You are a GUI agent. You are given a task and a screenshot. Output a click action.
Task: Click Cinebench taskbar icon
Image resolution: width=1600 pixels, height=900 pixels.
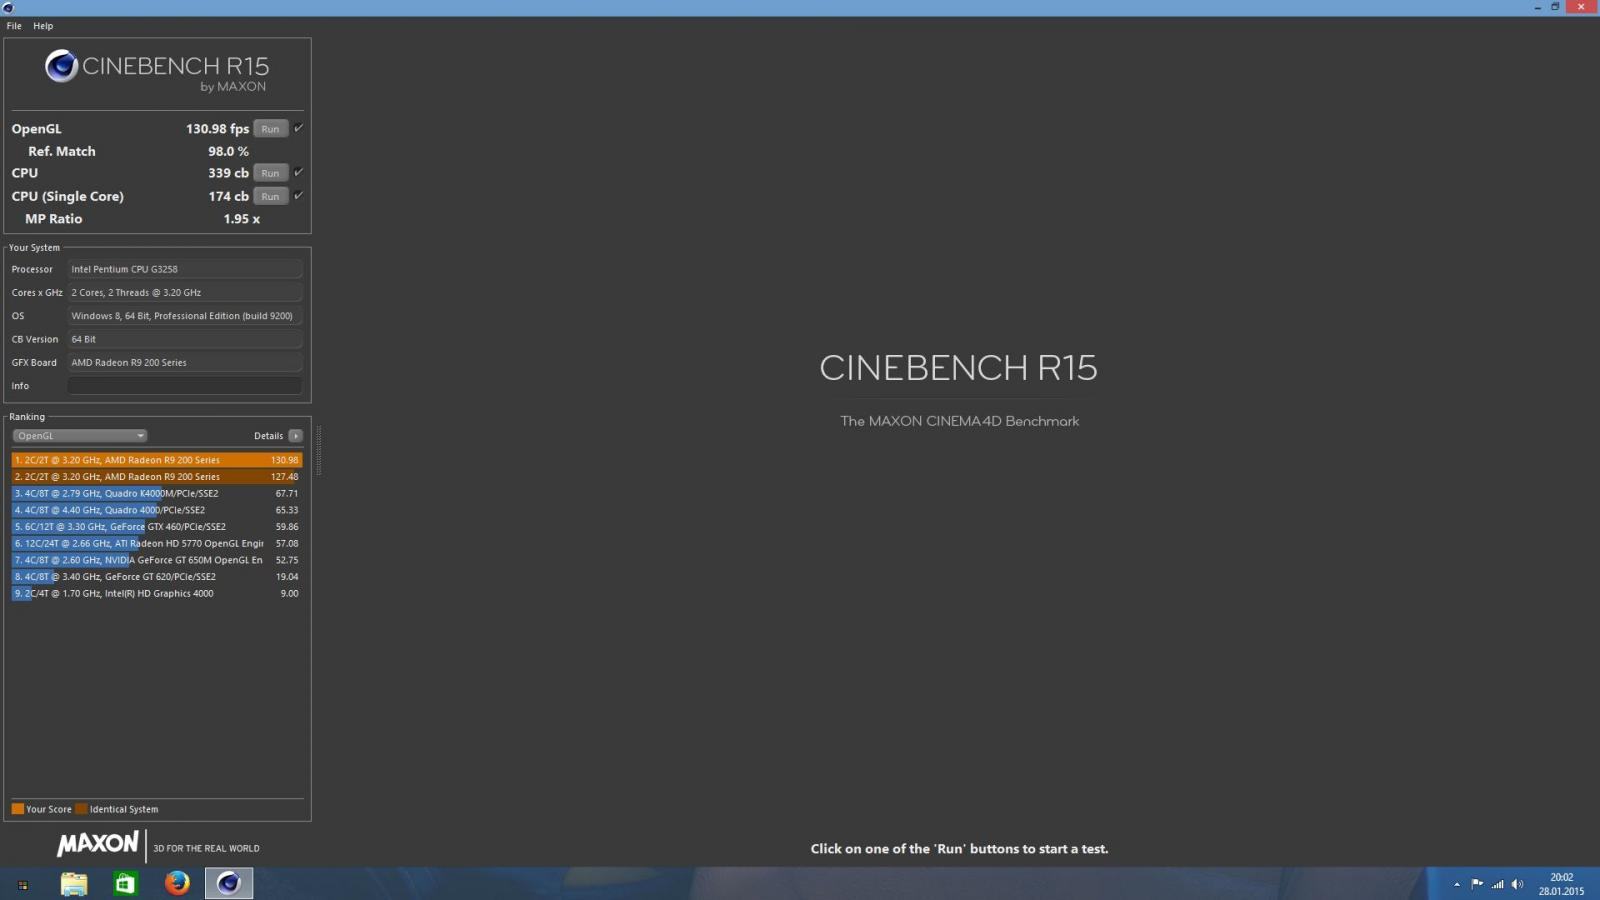tap(229, 884)
